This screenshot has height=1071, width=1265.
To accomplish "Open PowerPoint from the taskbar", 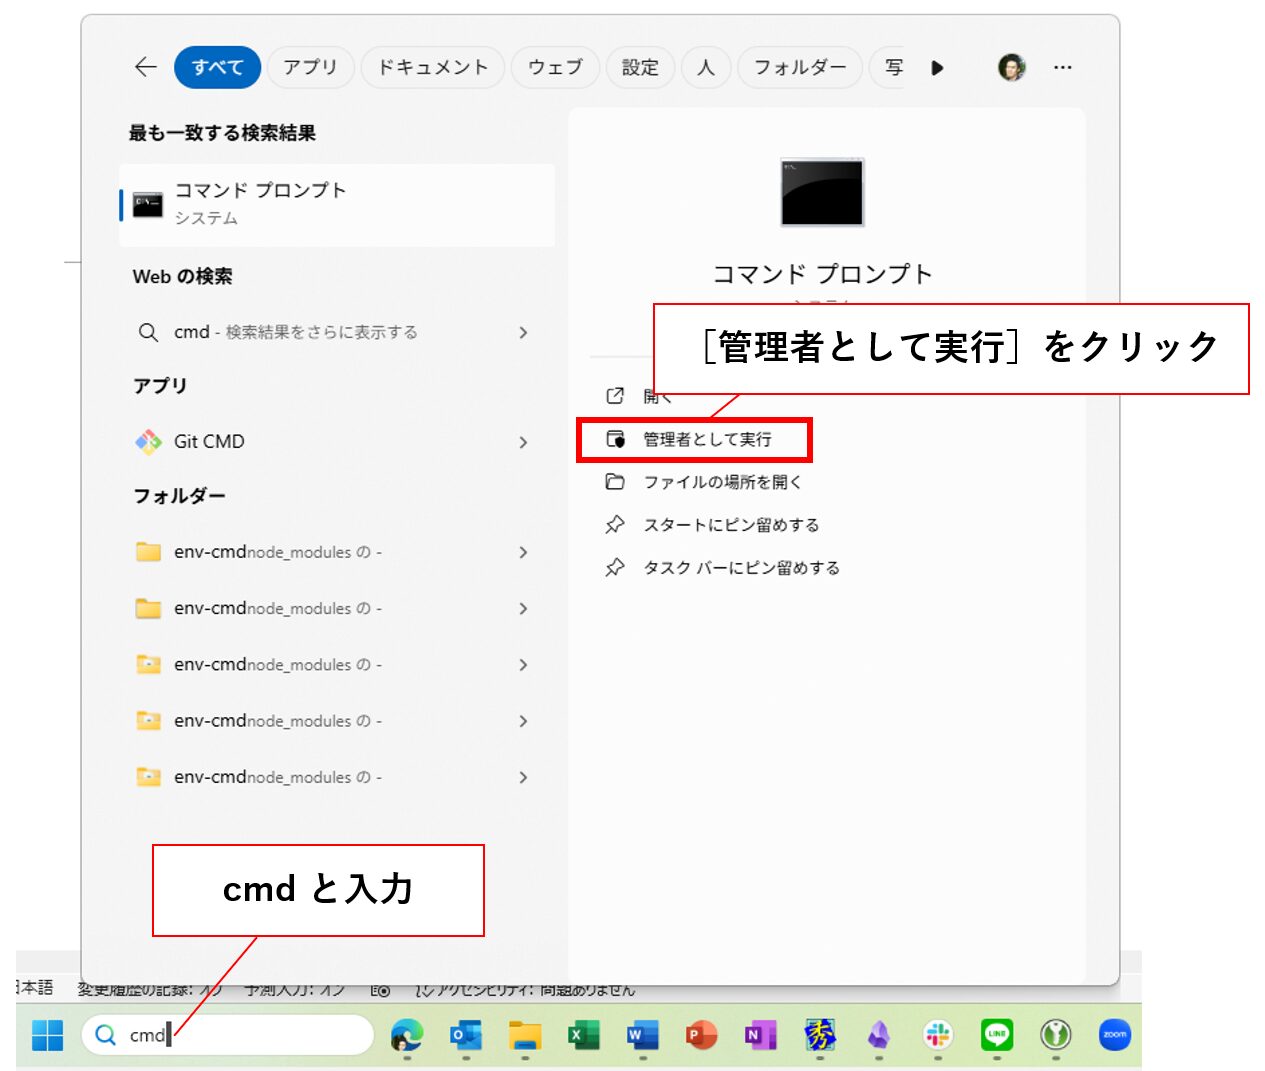I will pyautogui.click(x=701, y=1035).
